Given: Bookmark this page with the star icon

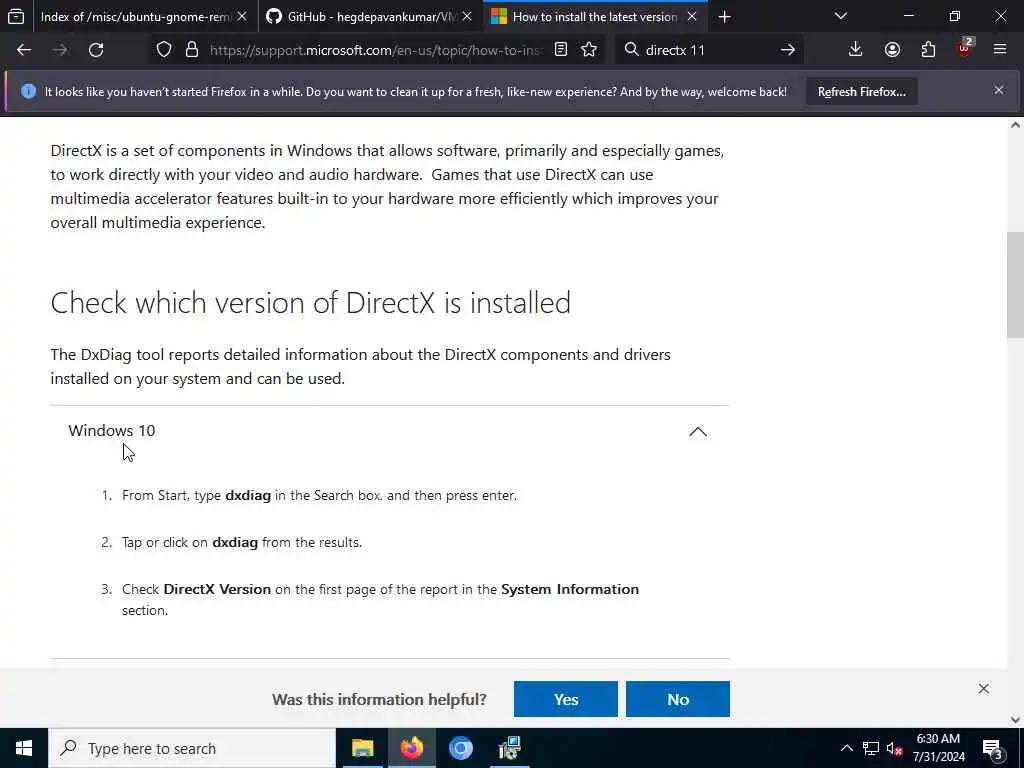Looking at the screenshot, I should [x=589, y=50].
